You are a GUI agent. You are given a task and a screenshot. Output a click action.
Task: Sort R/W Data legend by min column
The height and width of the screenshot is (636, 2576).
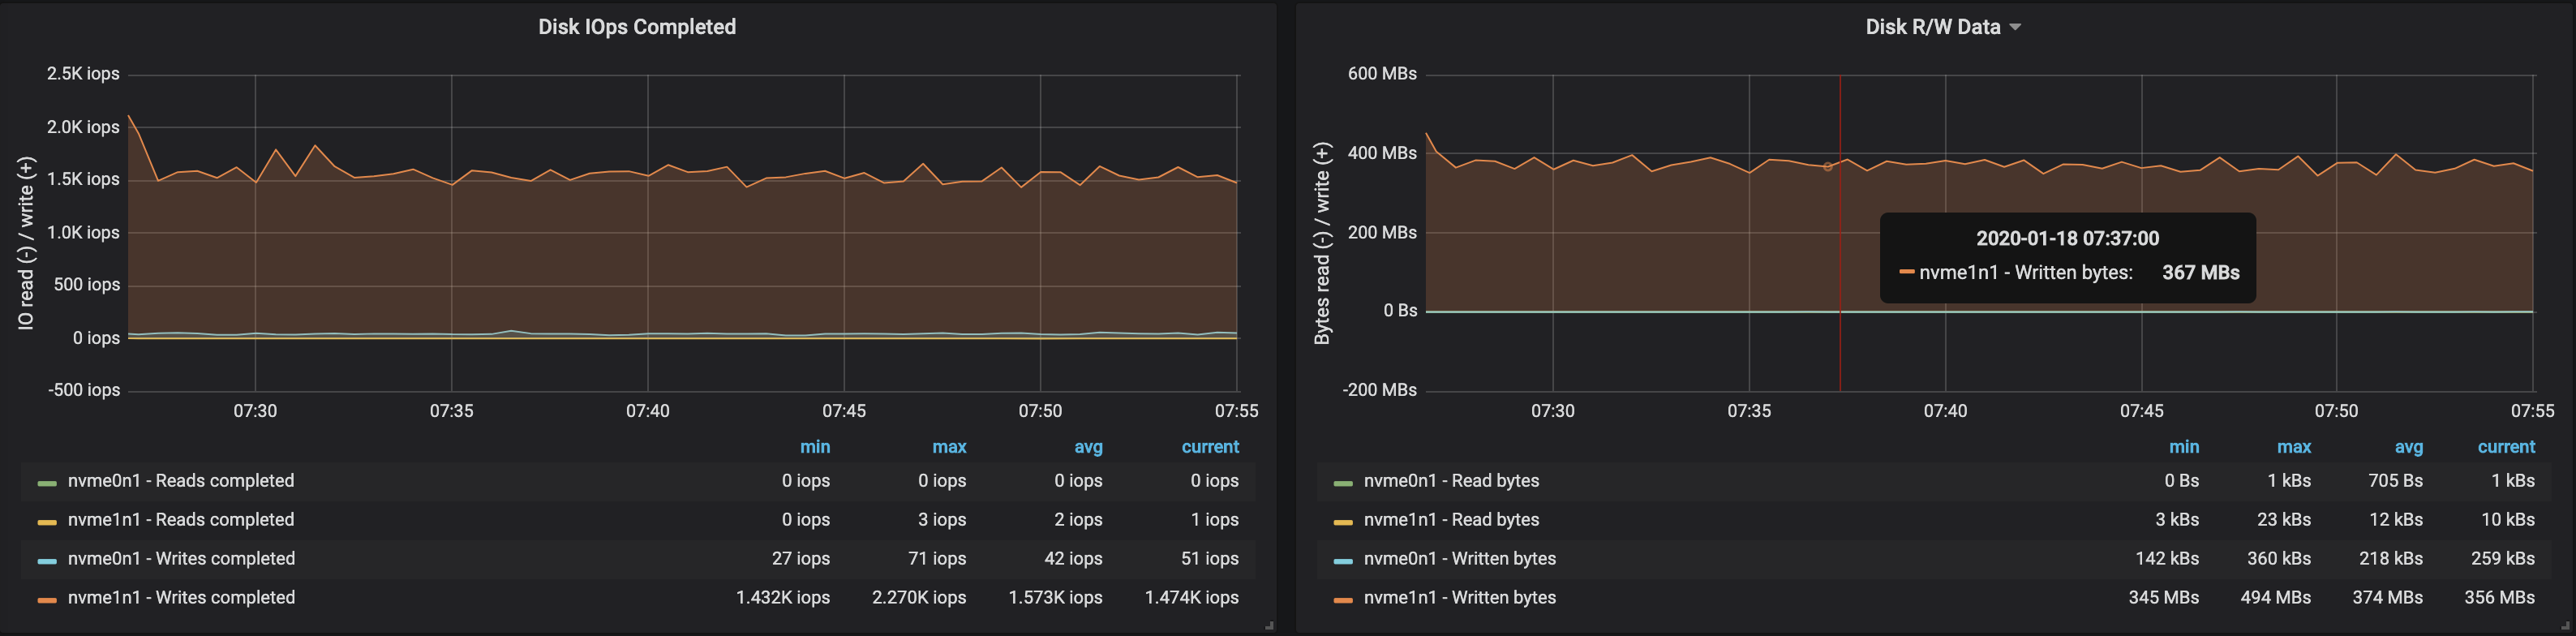[2184, 447]
